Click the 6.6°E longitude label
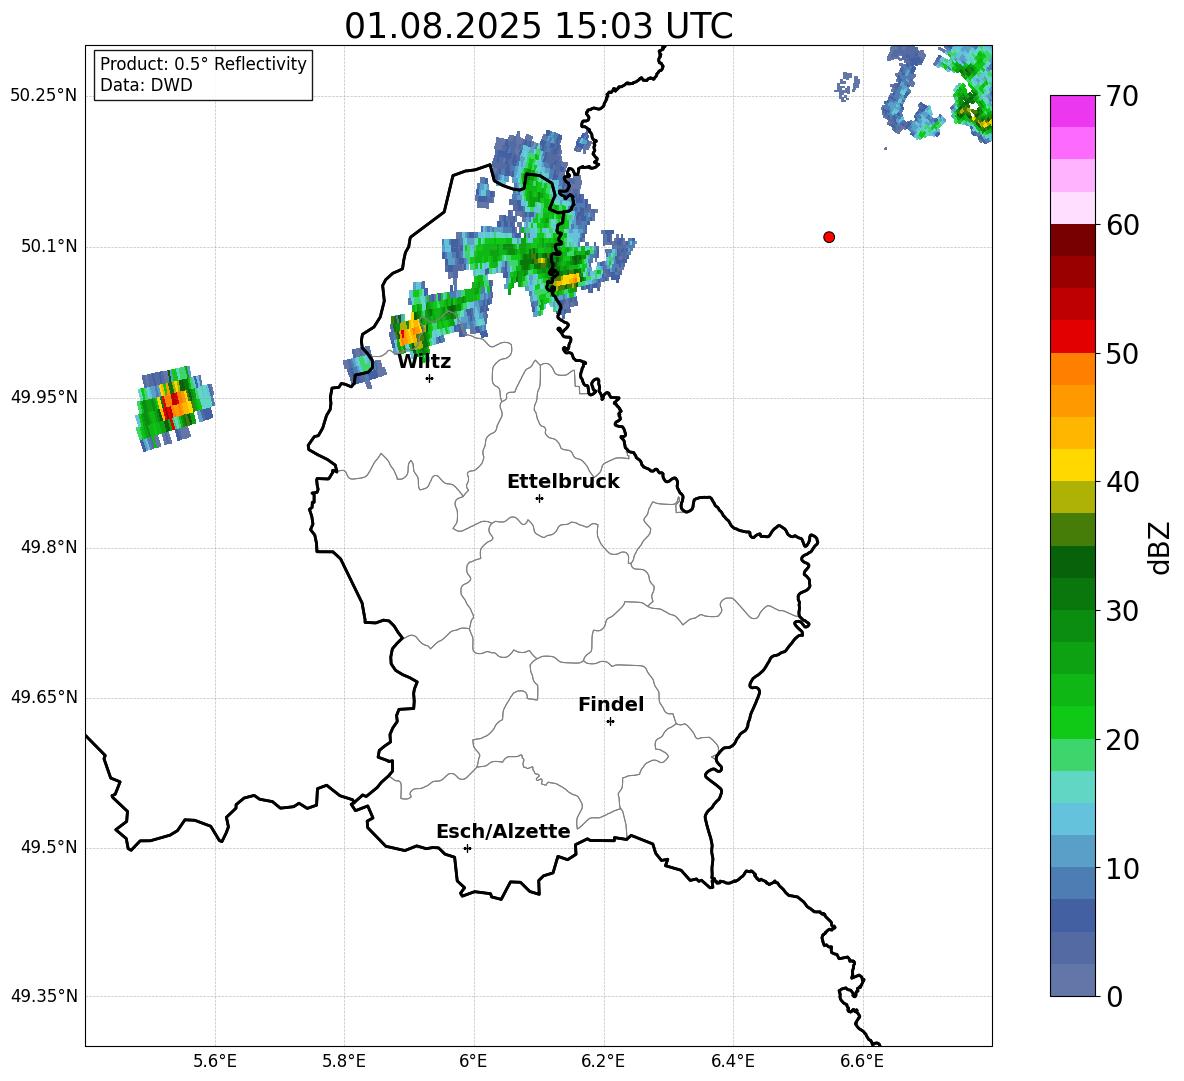The height and width of the screenshot is (1081, 1184). tap(862, 1061)
